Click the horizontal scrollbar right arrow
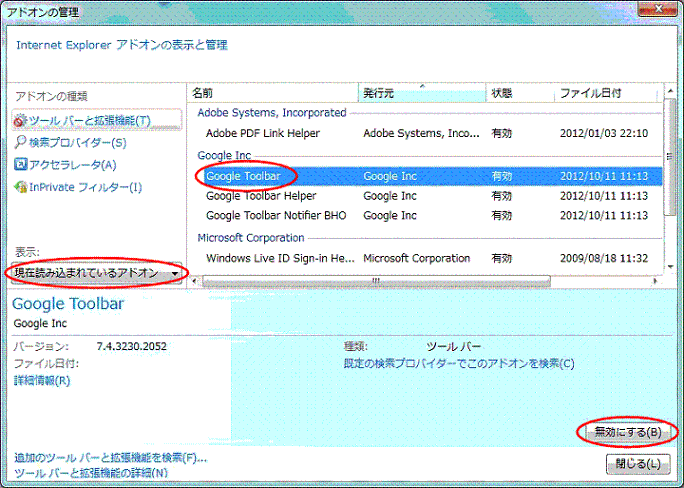The width and height of the screenshot is (684, 488). coord(655,281)
